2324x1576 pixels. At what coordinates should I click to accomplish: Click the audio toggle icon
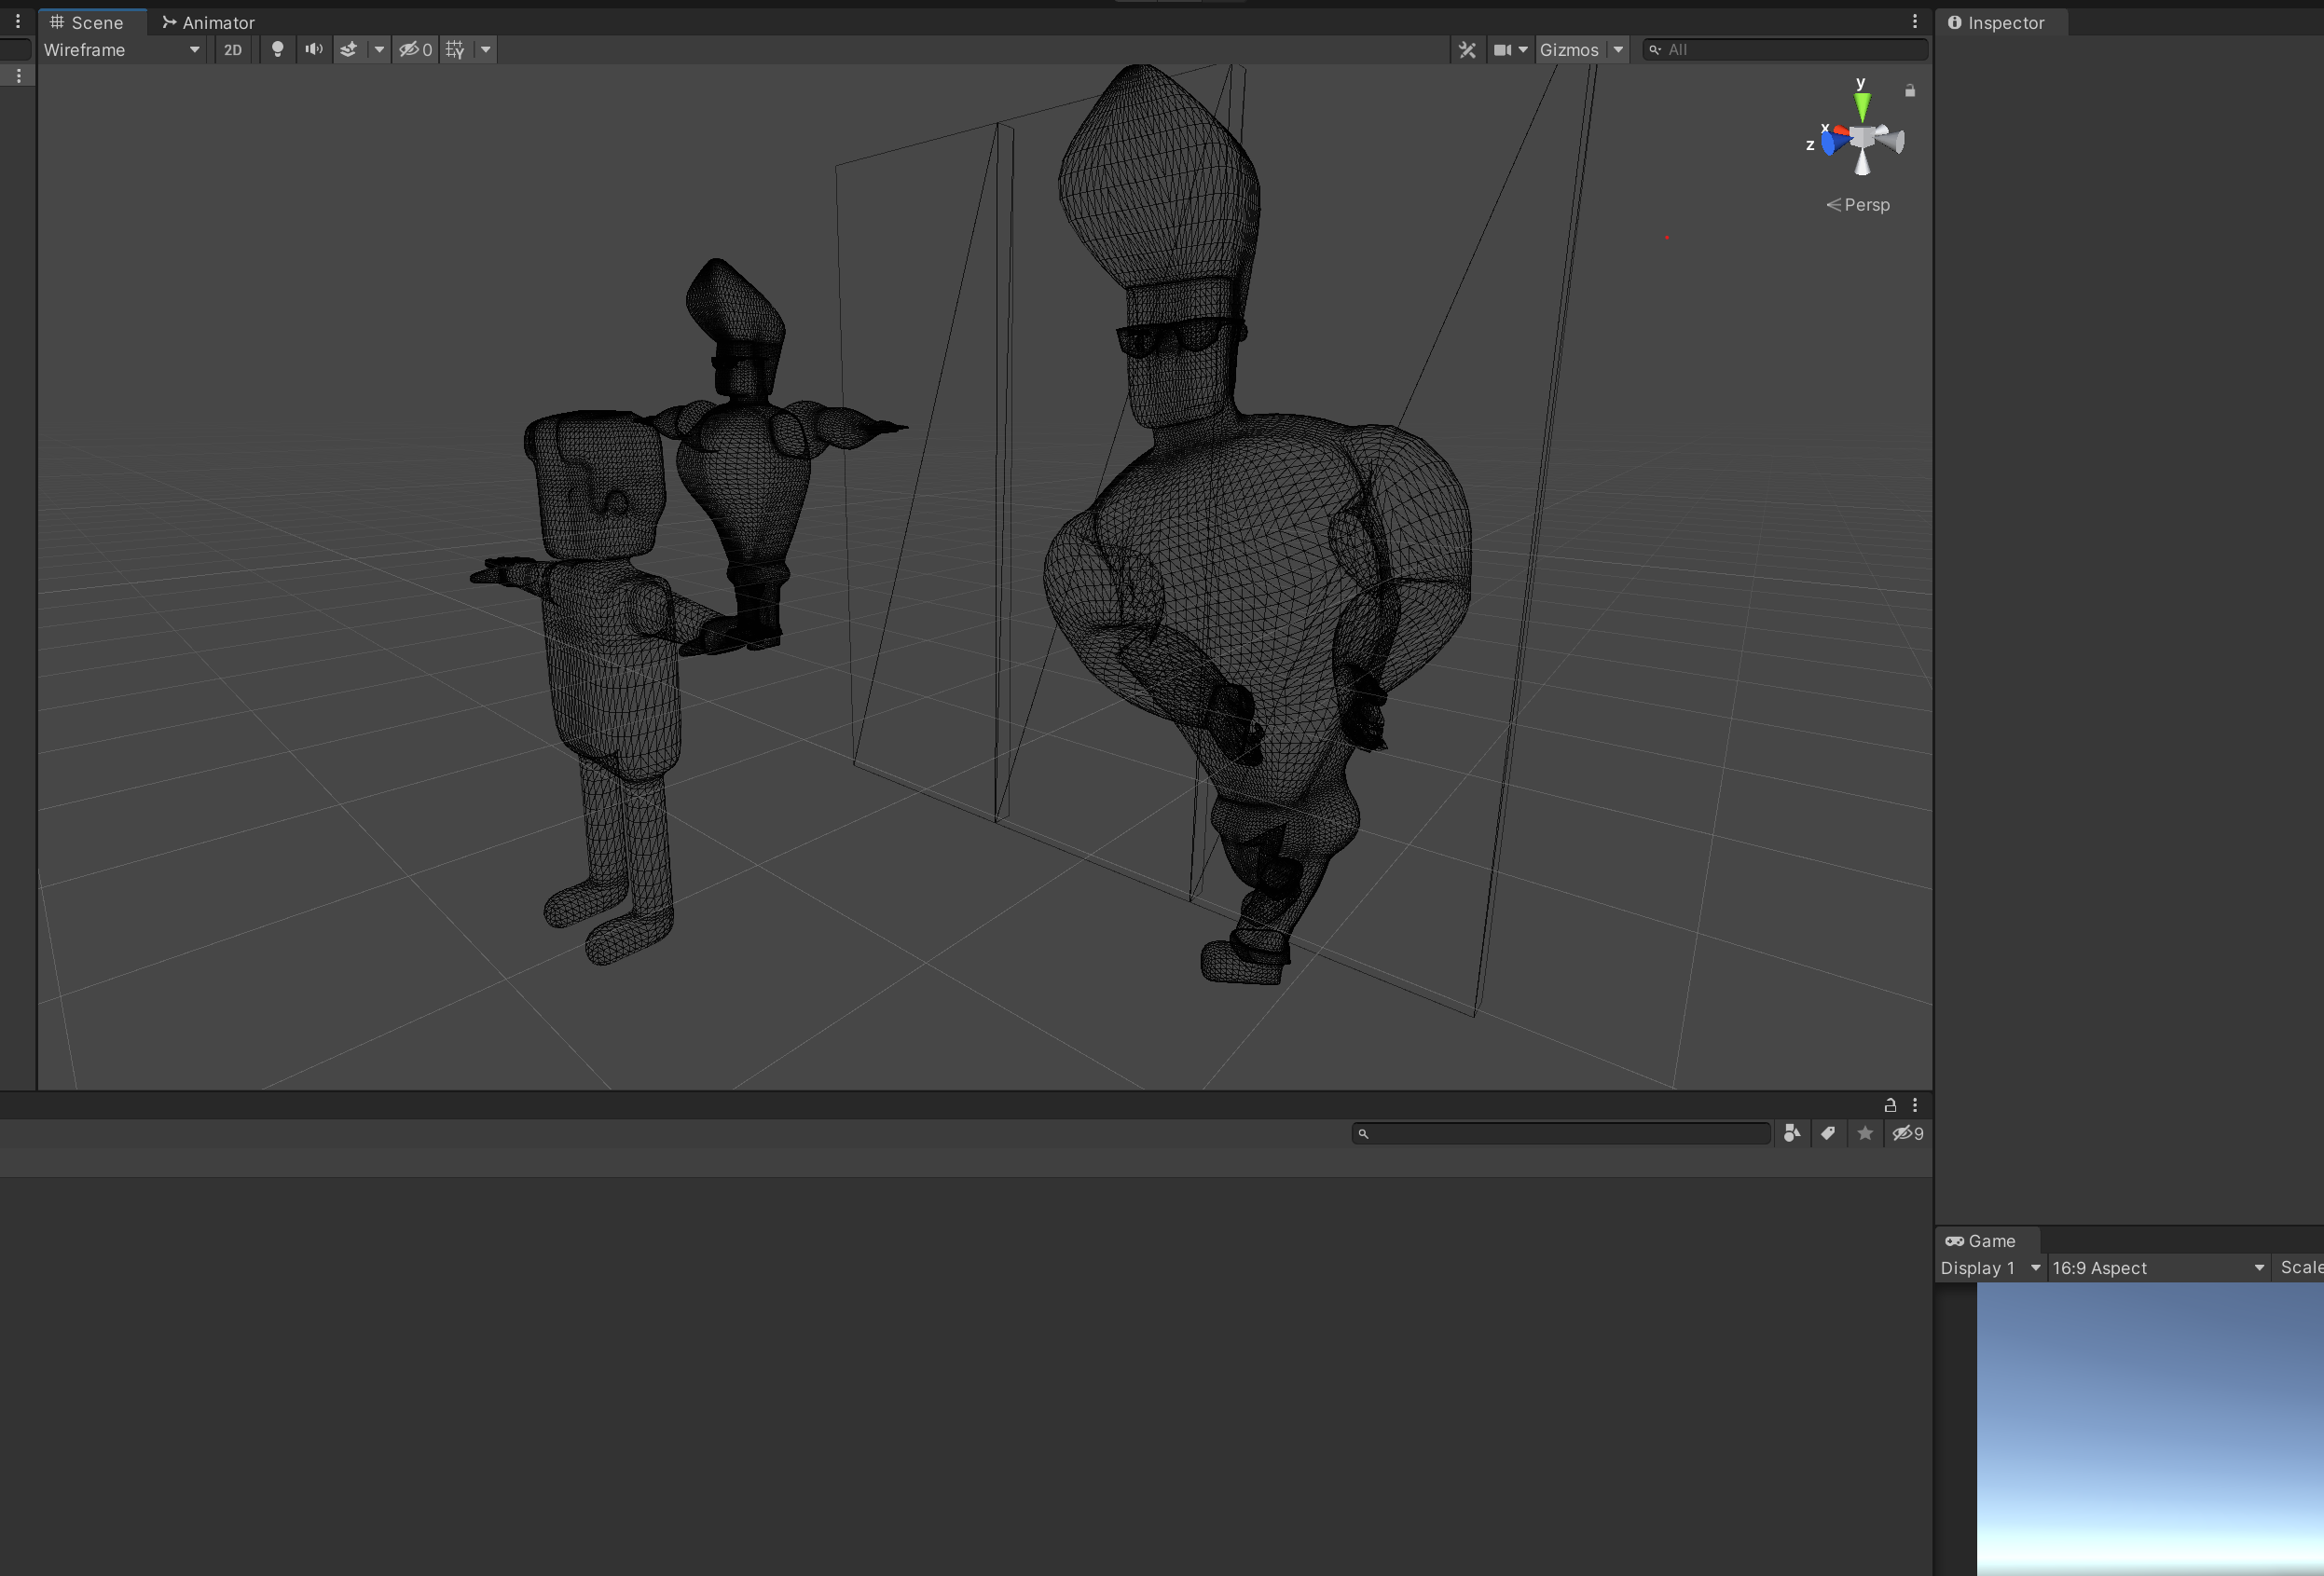pyautogui.click(x=313, y=49)
